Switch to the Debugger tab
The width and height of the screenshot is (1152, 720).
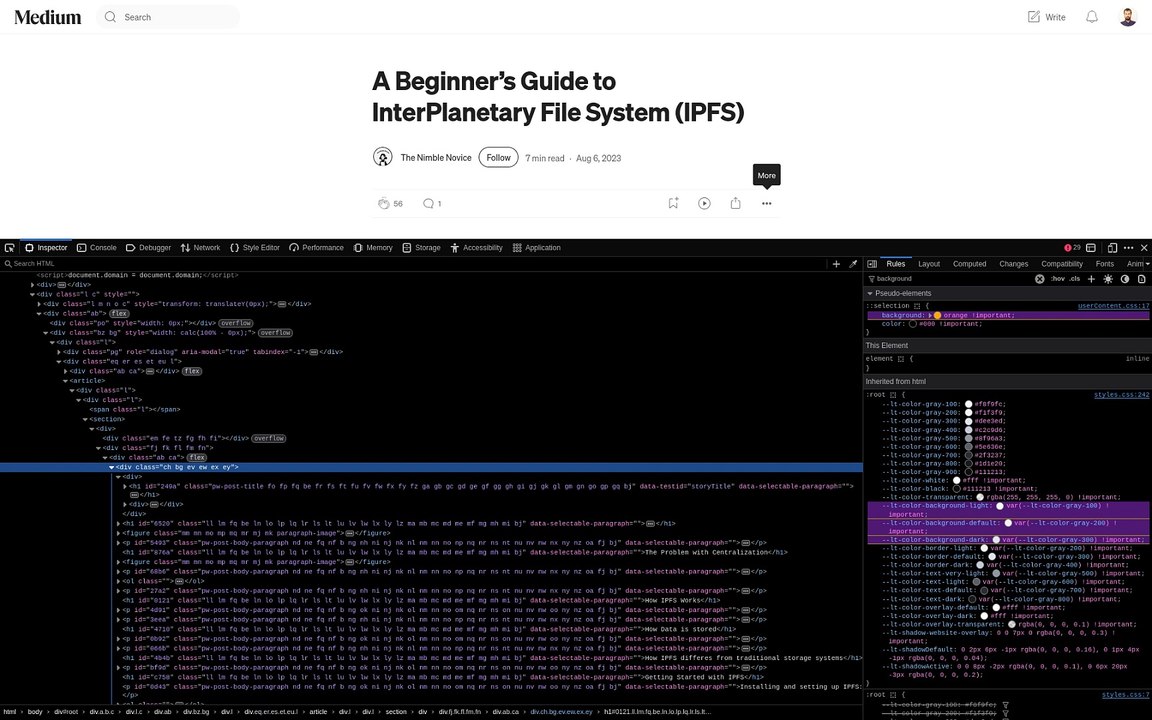coord(148,248)
